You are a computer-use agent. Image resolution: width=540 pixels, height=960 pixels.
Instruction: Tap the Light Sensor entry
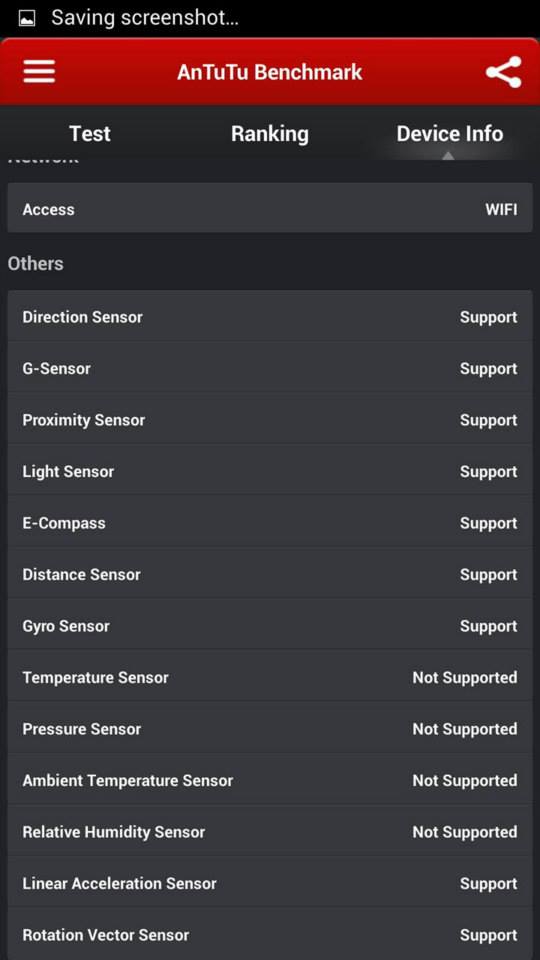270,471
